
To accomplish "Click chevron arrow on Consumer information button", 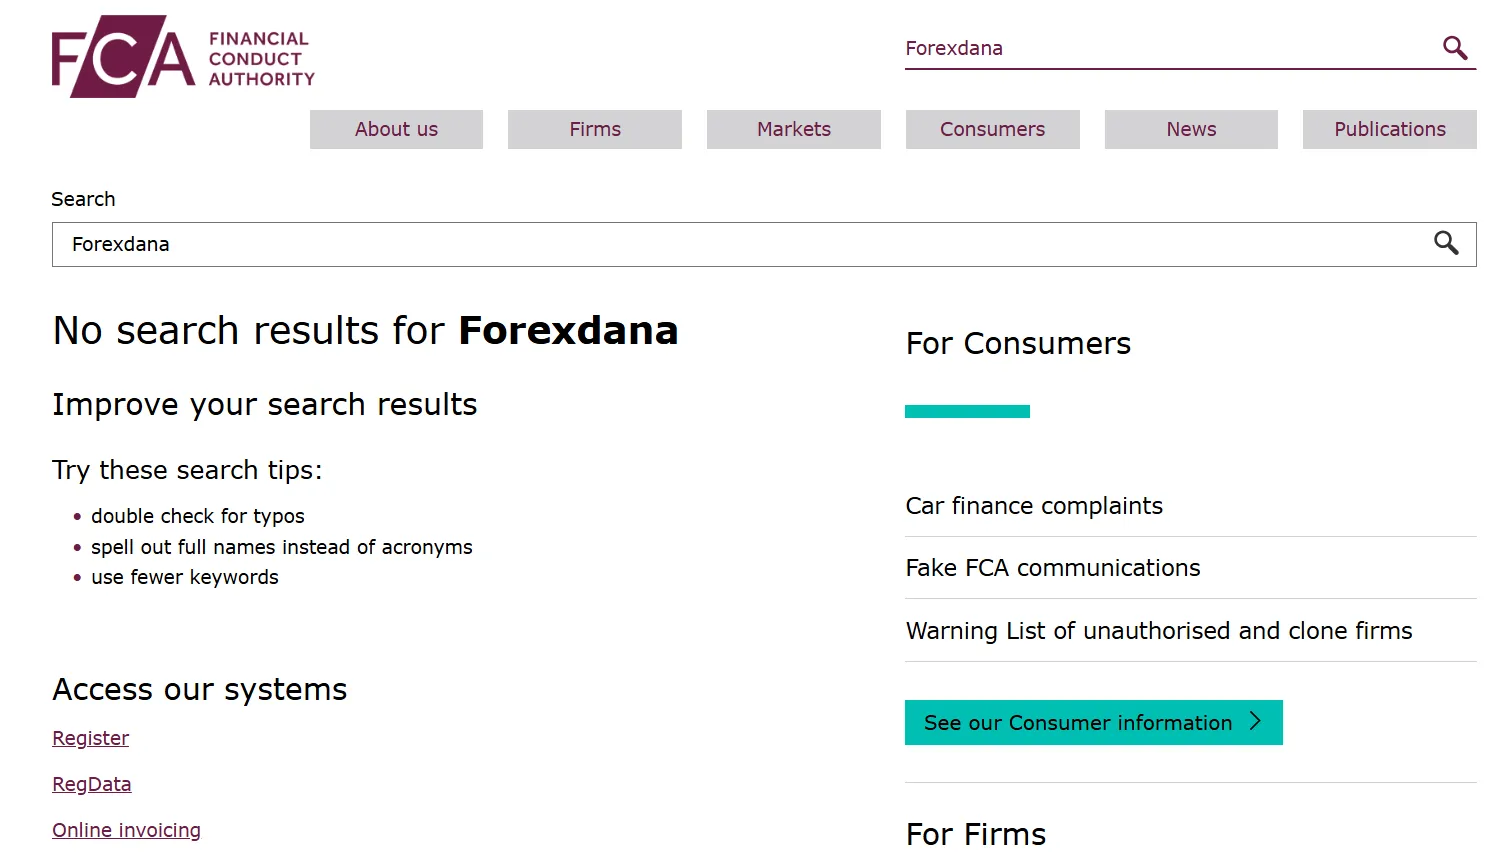I will [1256, 721].
